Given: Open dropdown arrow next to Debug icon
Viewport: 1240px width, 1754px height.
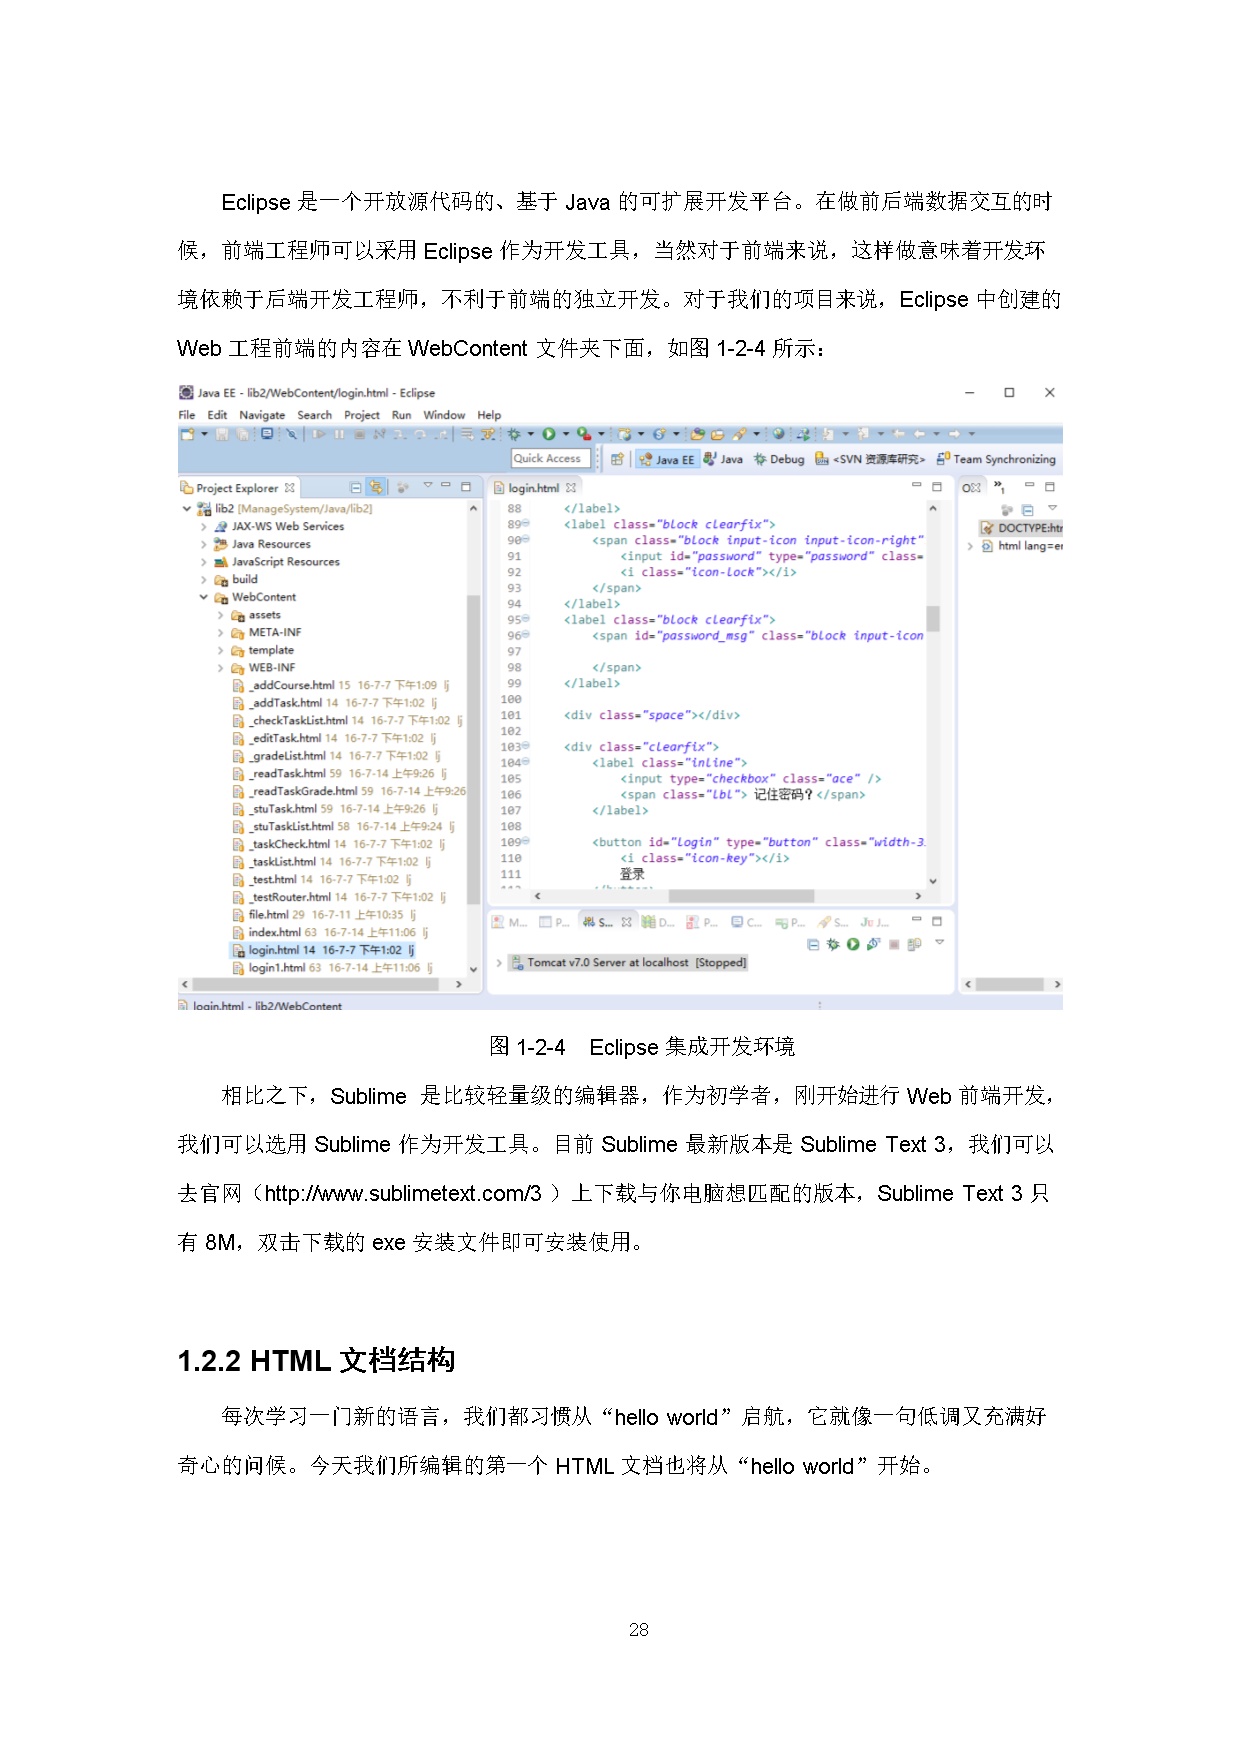Looking at the screenshot, I should pos(531,434).
